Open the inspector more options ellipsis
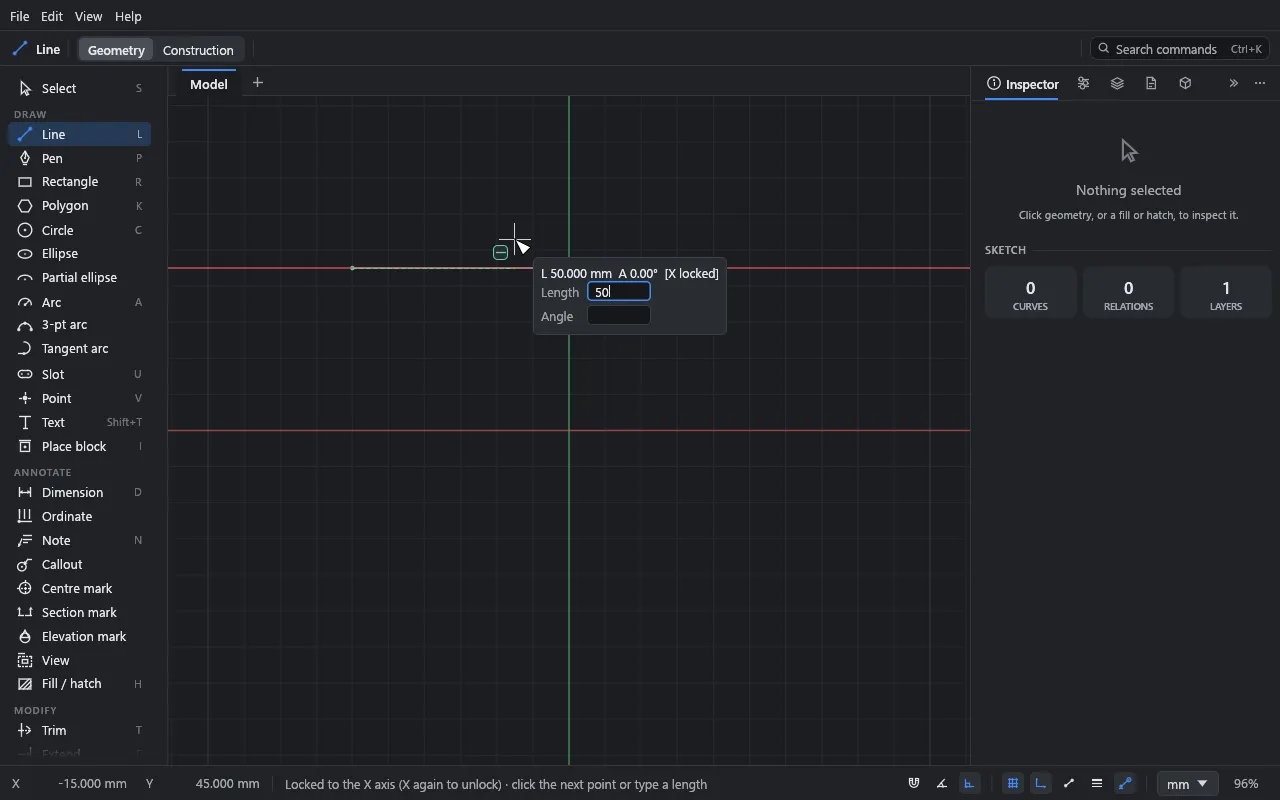This screenshot has width=1280, height=800. [x=1260, y=84]
